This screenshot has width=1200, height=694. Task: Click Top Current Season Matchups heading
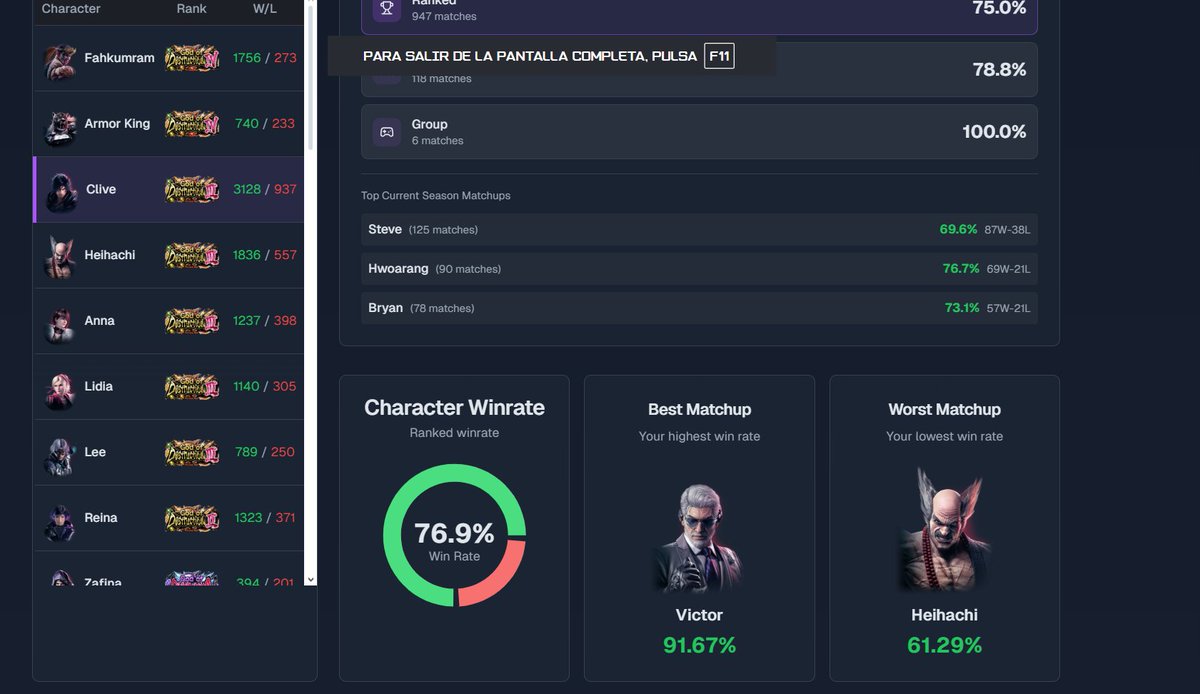[436, 196]
